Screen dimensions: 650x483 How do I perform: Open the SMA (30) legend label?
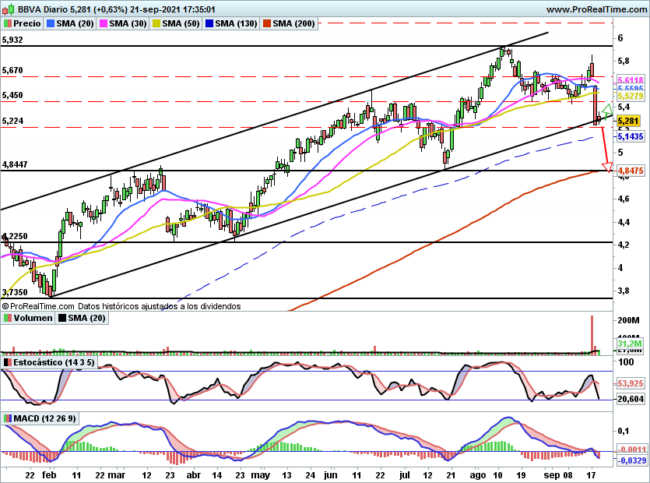[x=128, y=24]
